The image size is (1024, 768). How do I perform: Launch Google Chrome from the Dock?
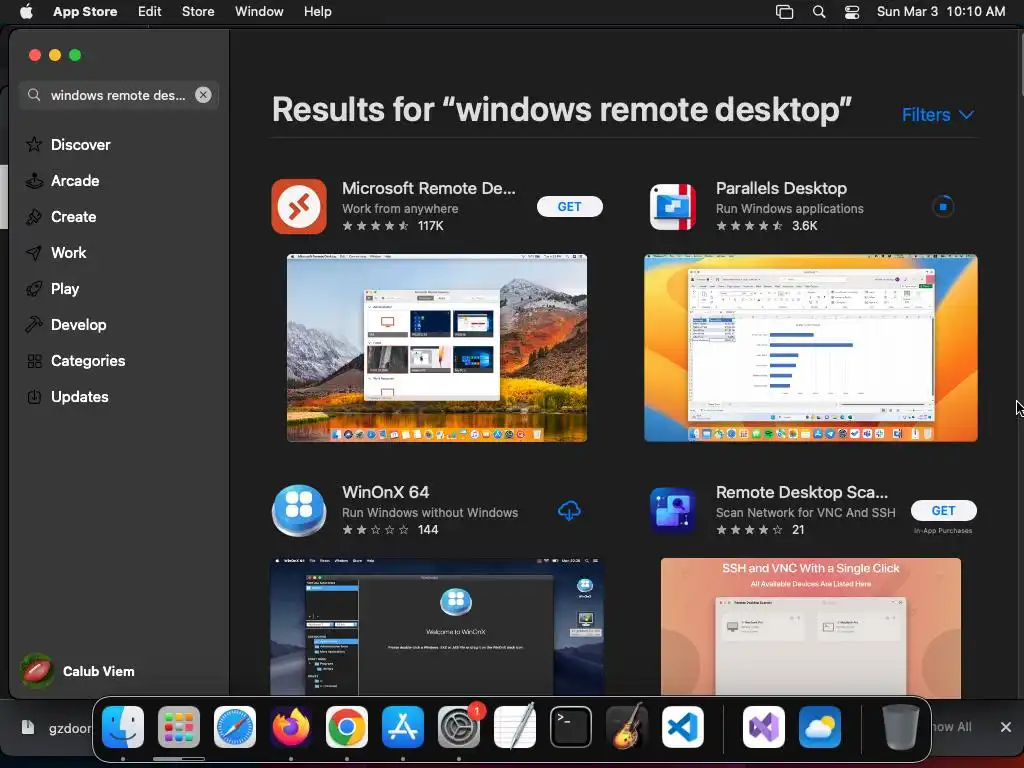pos(347,727)
